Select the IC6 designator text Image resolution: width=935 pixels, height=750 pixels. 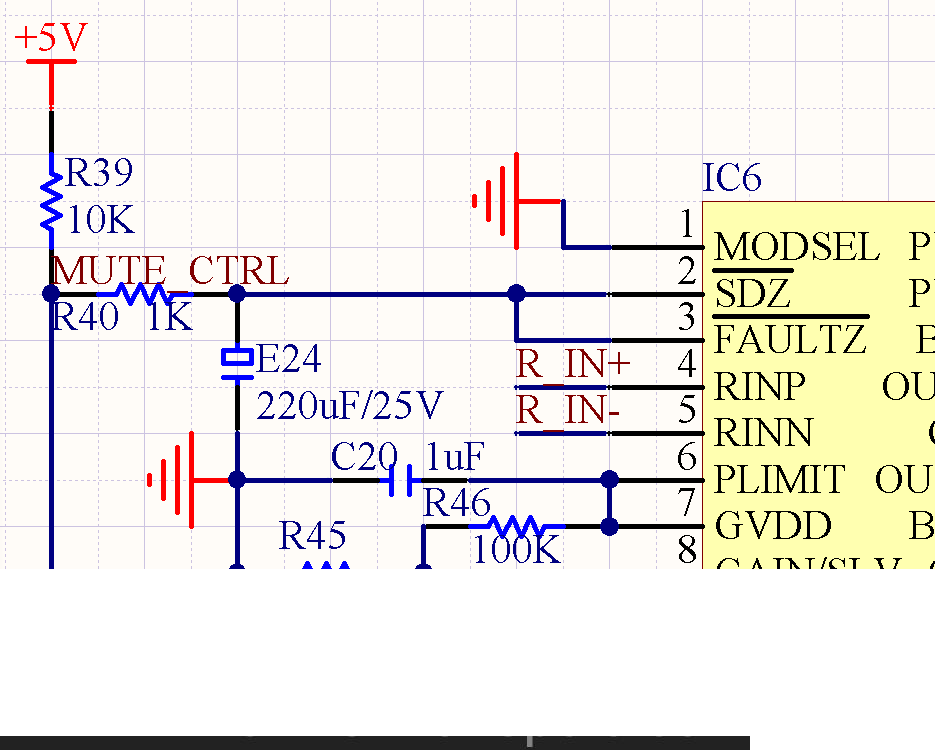pos(732,178)
